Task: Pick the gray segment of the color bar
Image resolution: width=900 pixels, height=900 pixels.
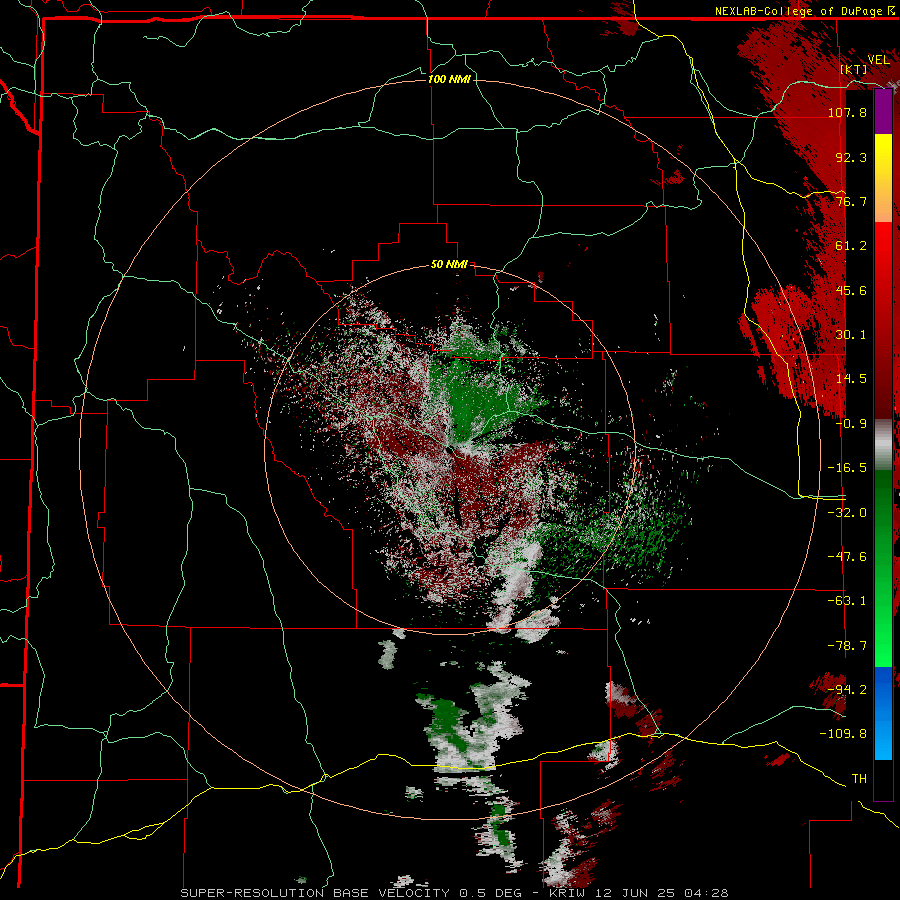Action: (883, 445)
